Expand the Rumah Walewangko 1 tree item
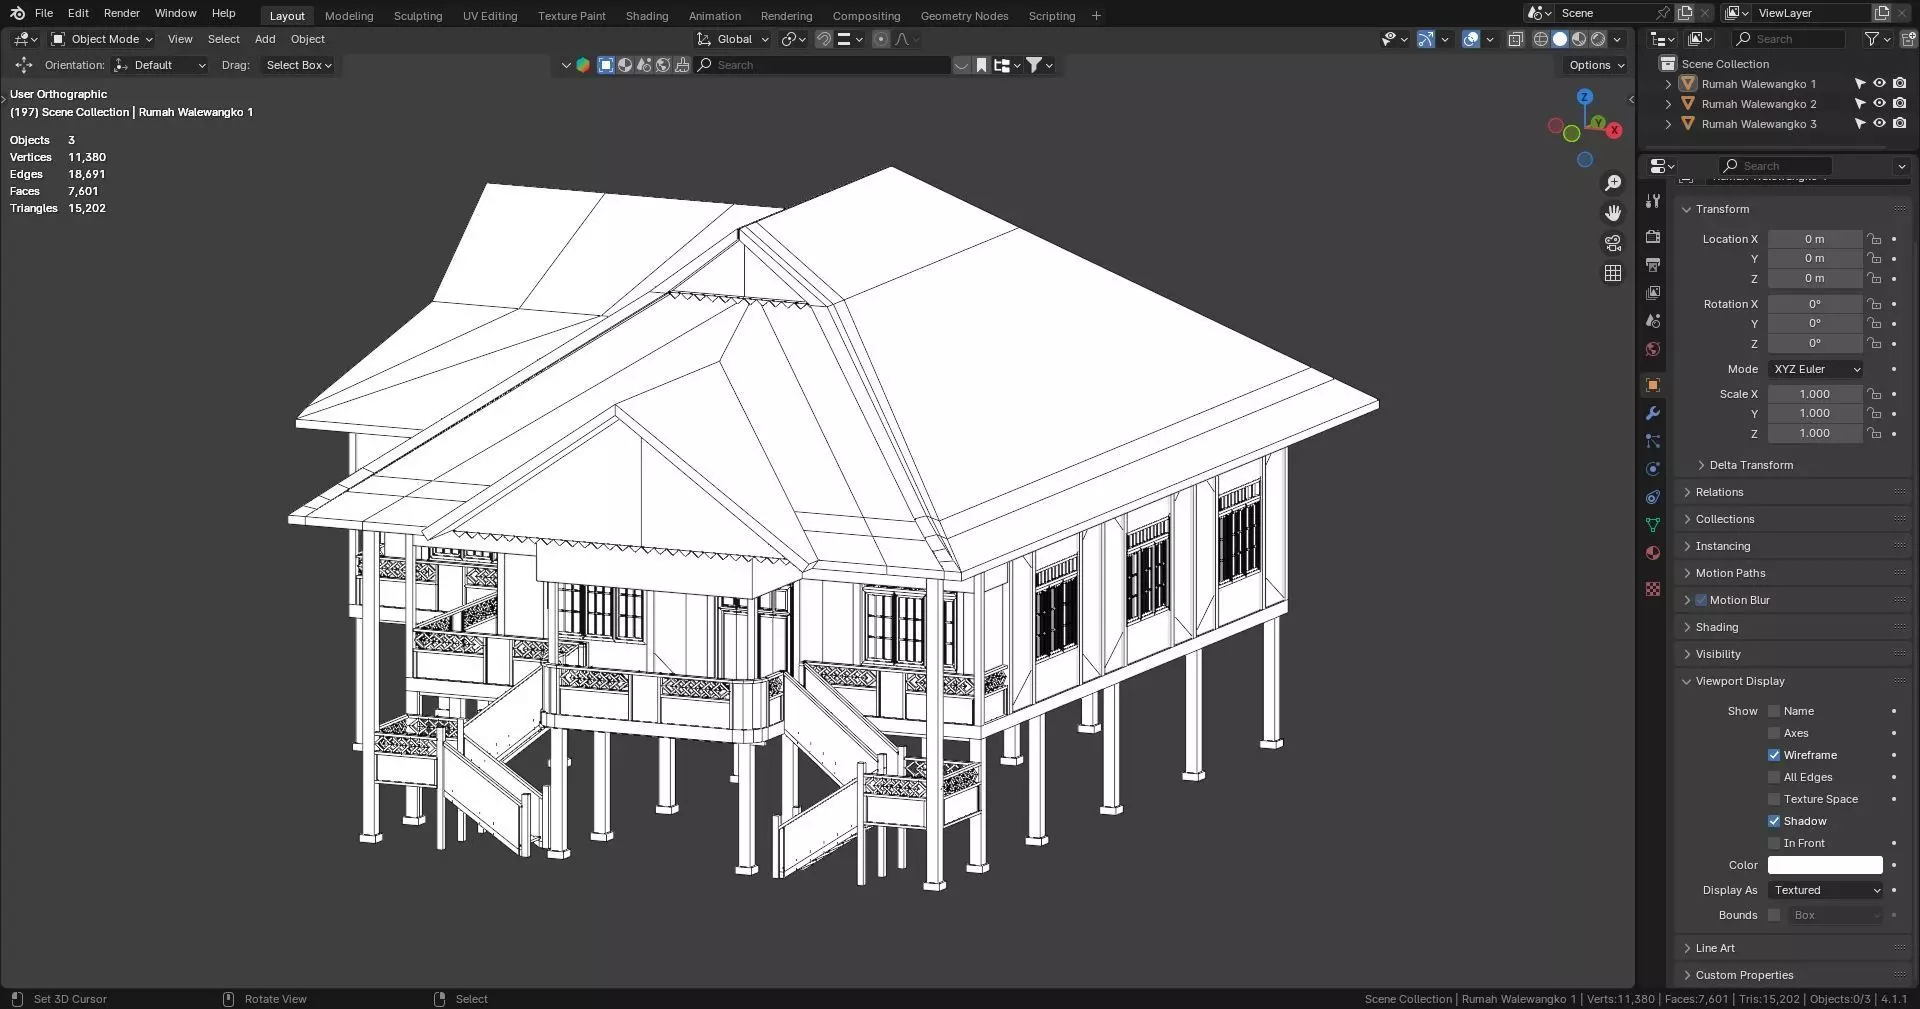This screenshot has height=1009, width=1920. click(x=1668, y=84)
